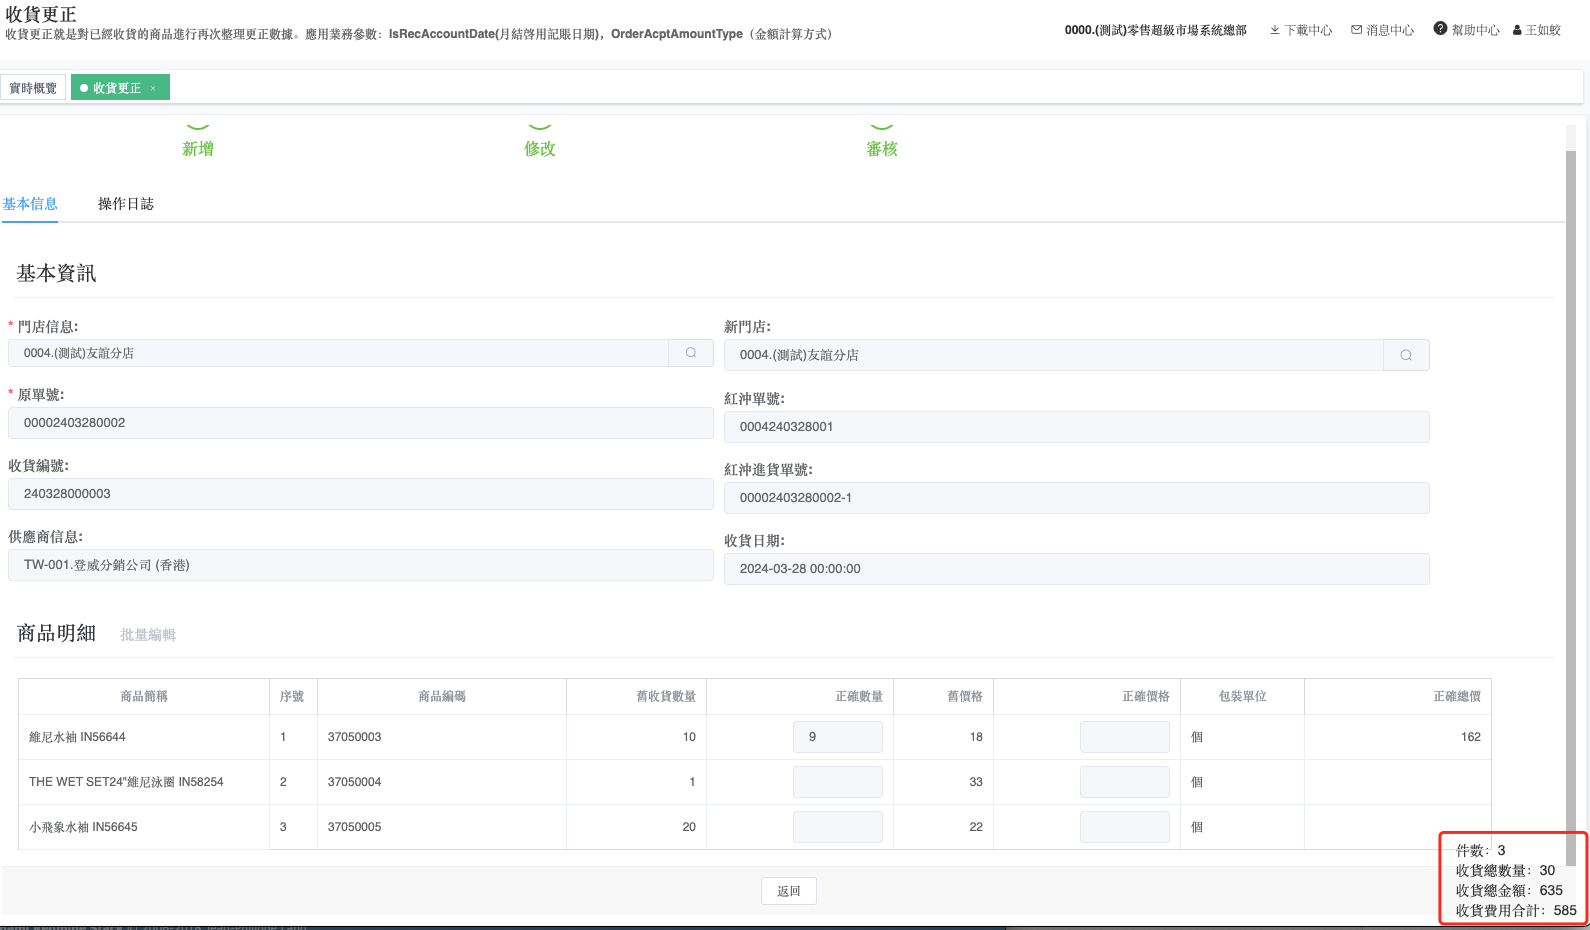Close the 收貨更正 tab with the x

coord(153,88)
